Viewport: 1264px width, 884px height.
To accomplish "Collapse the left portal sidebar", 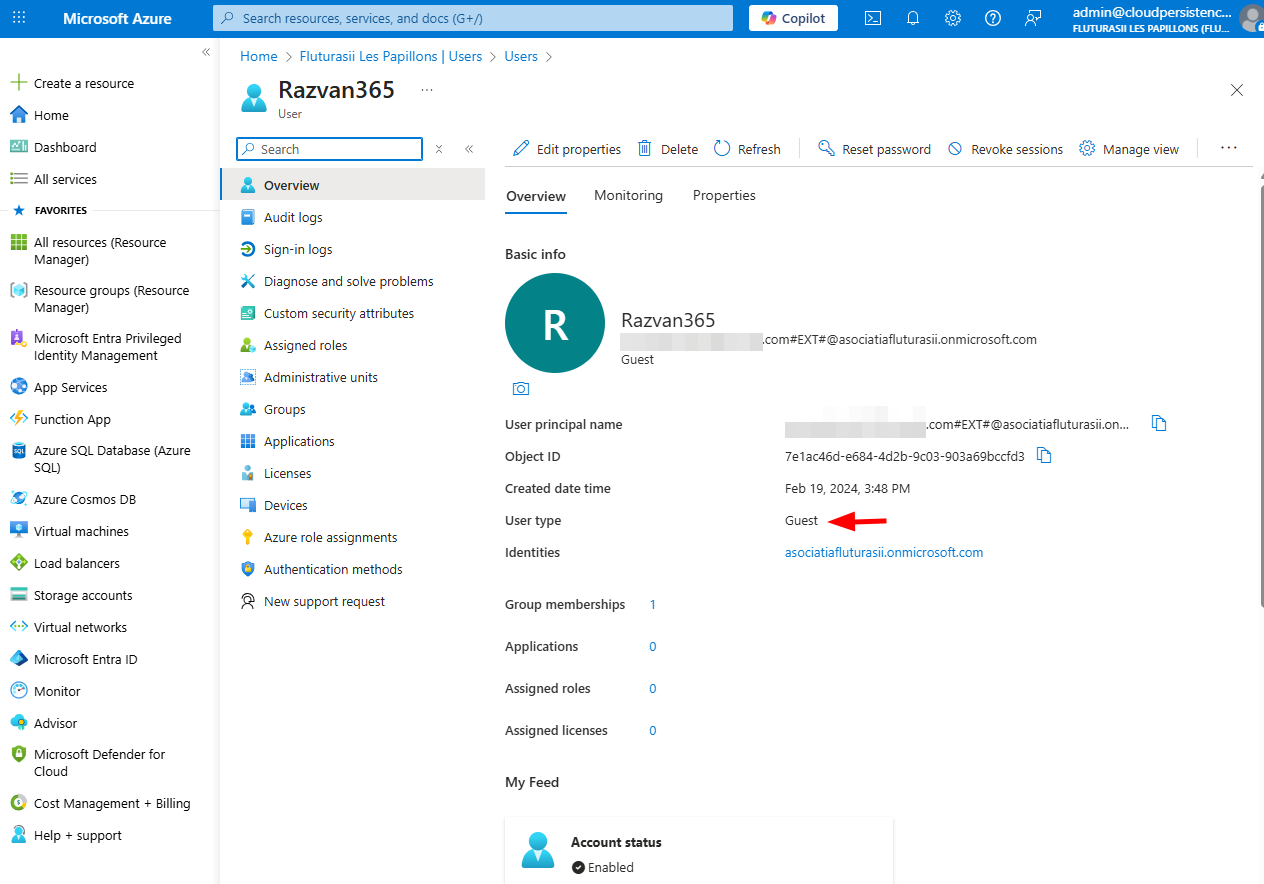I will pos(205,52).
